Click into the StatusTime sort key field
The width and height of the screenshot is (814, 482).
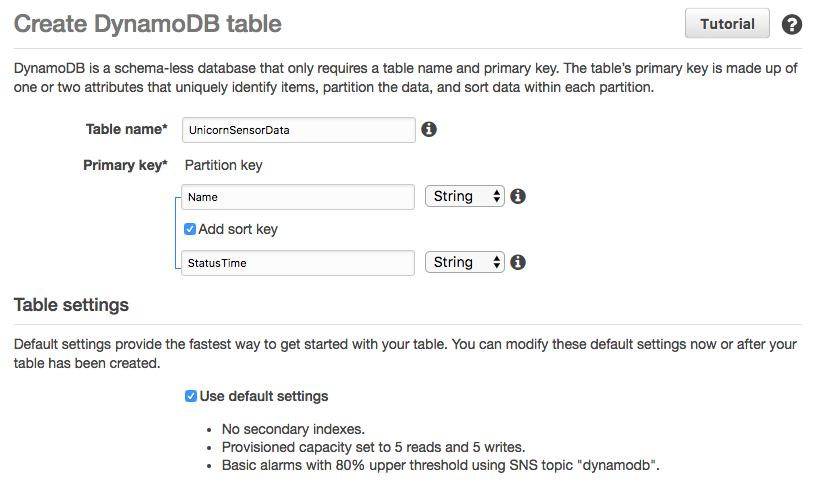pyautogui.click(x=298, y=263)
